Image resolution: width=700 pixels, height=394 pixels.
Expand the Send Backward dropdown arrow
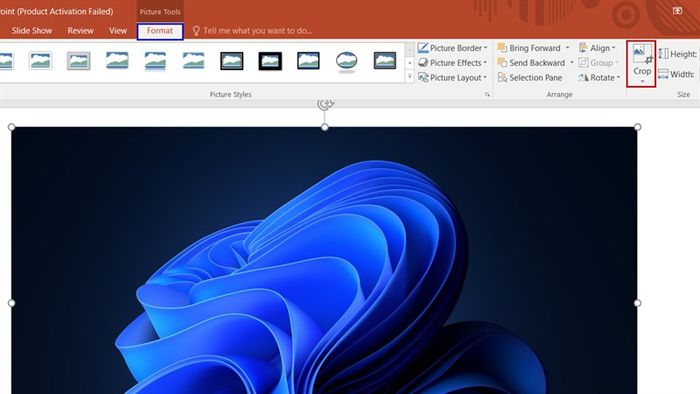(571, 63)
